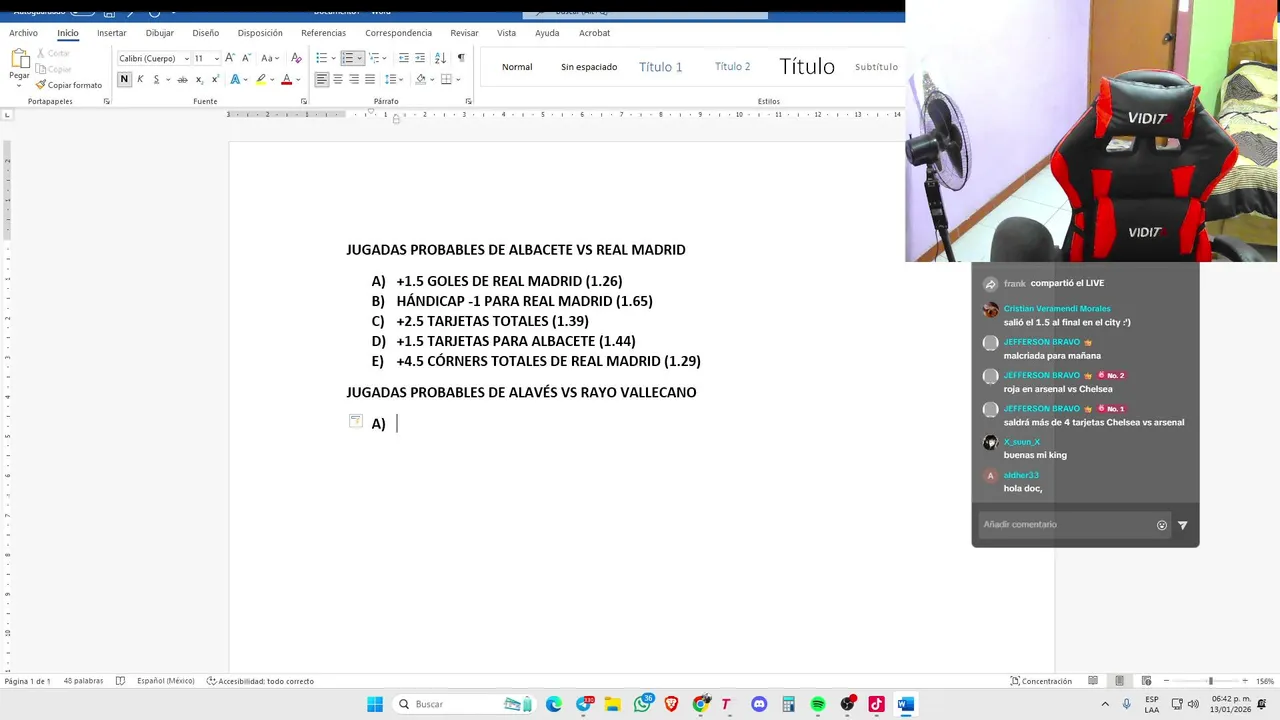This screenshot has height=720, width=1280.
Task: Switch to Referencias tab
Action: point(323,33)
